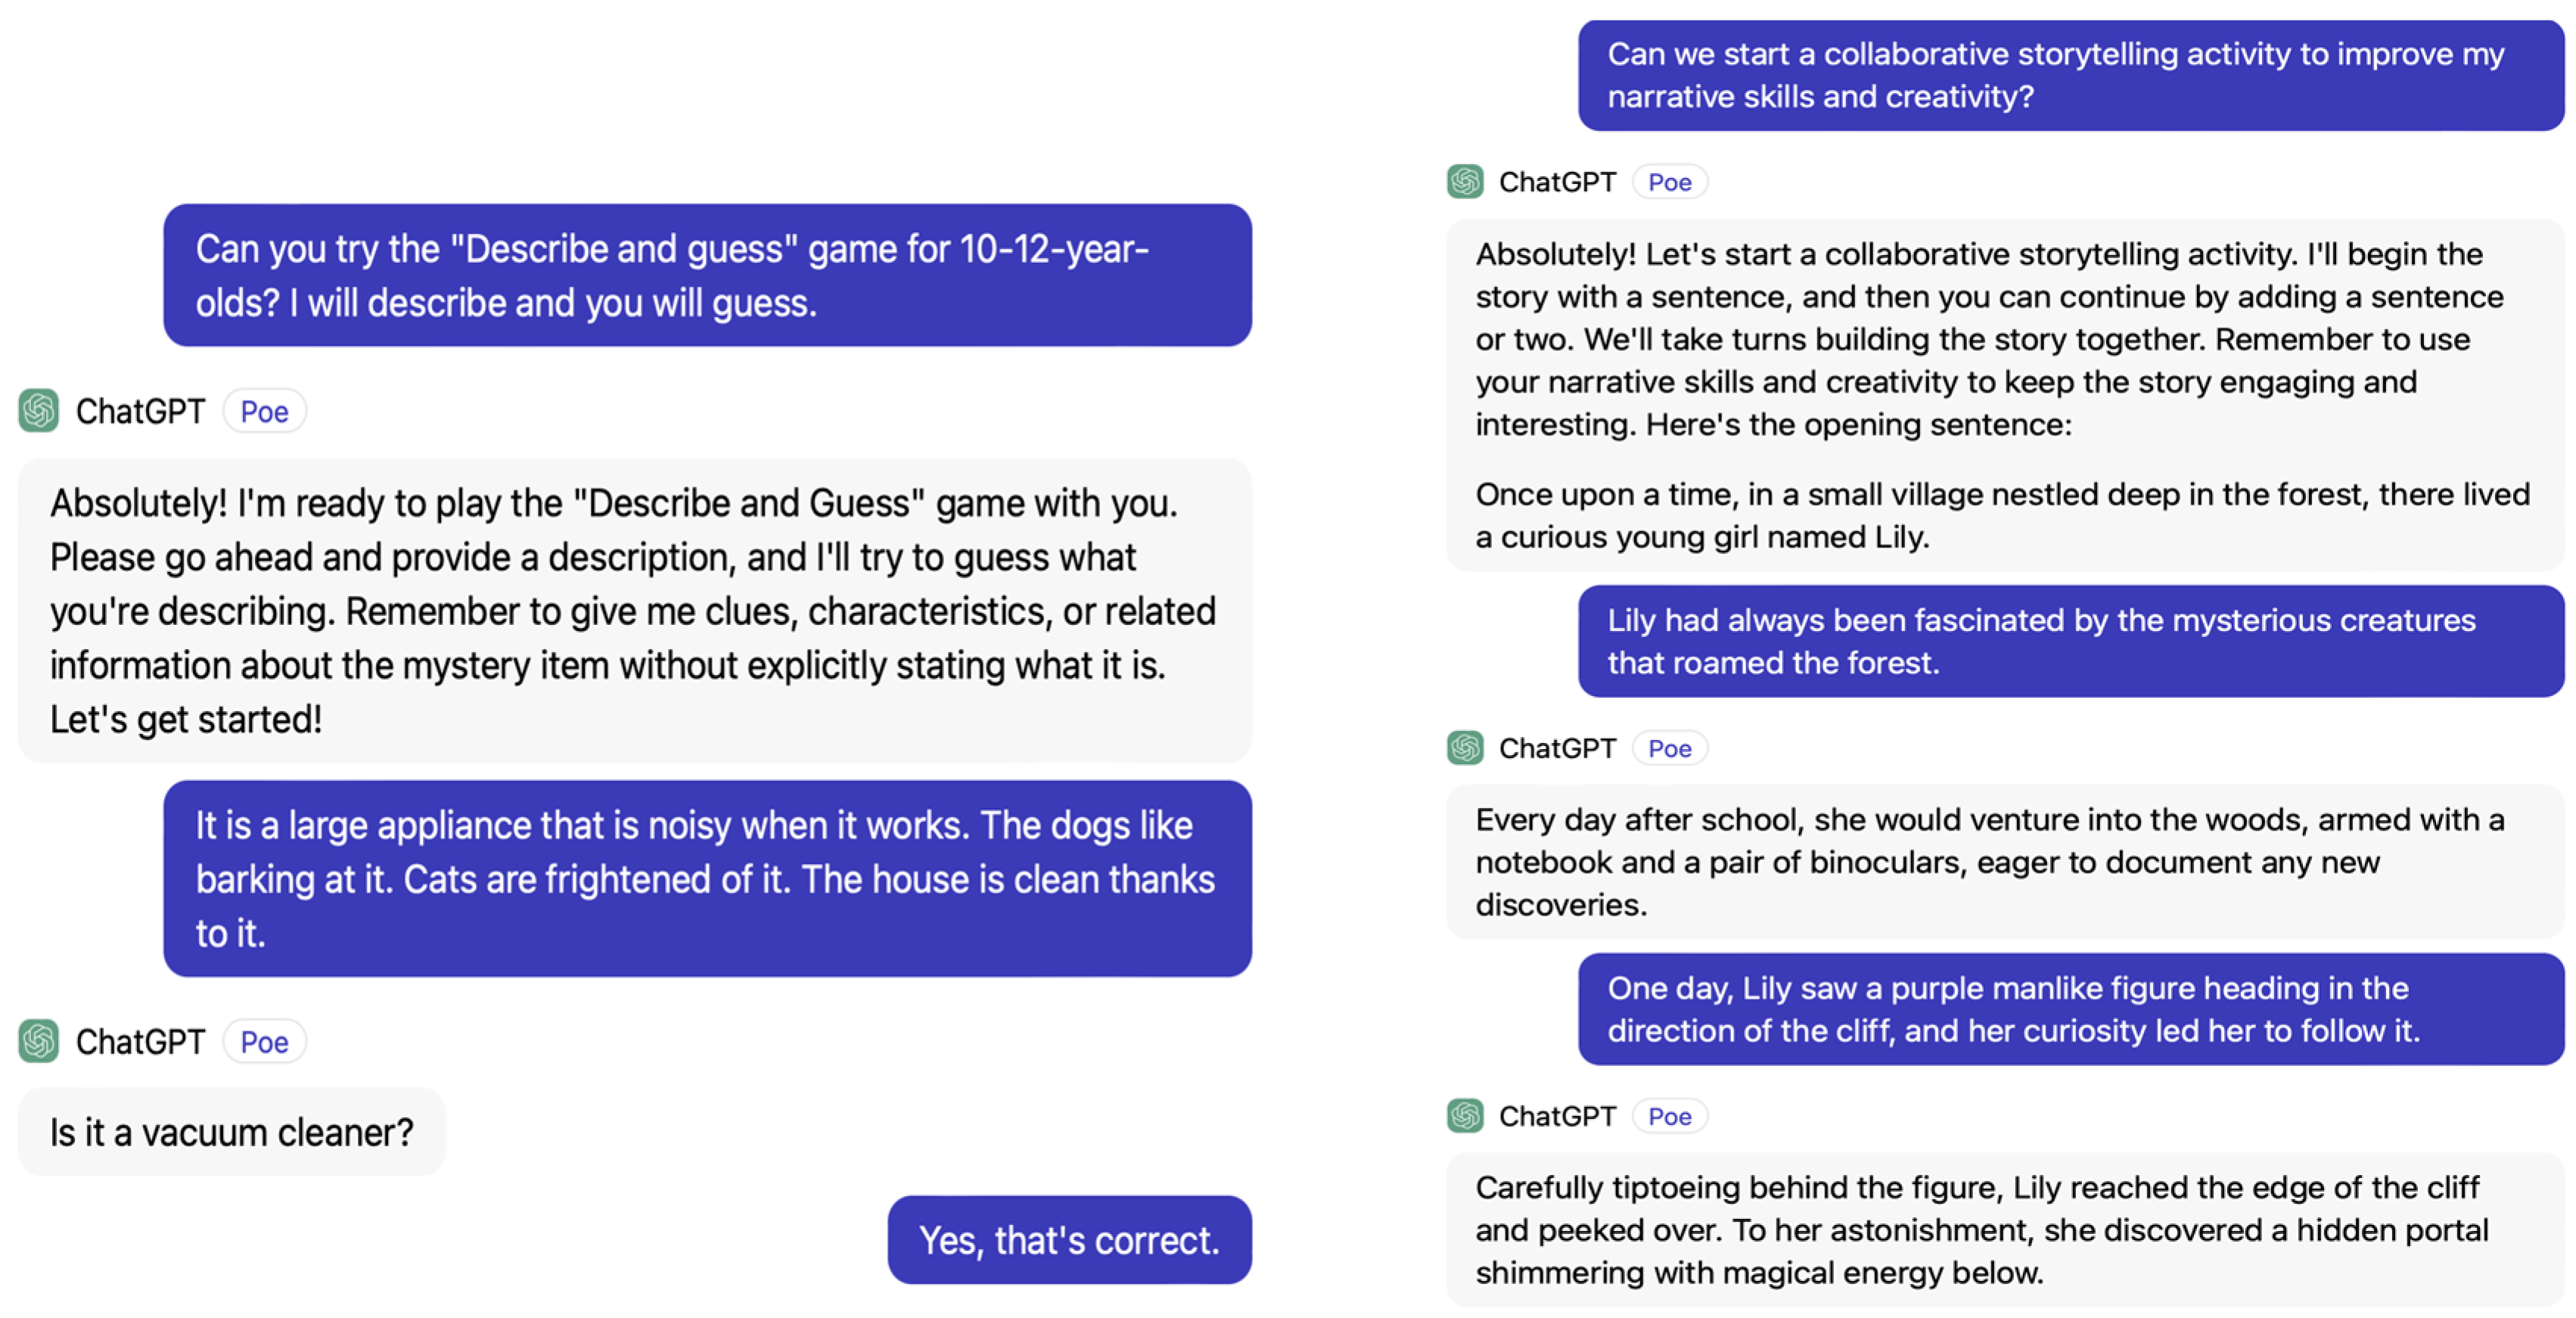Image resolution: width=2576 pixels, height=1318 pixels.
Task: Click ChatGPT avatar above 'Describe and Guess' reply
Action: [x=39, y=411]
